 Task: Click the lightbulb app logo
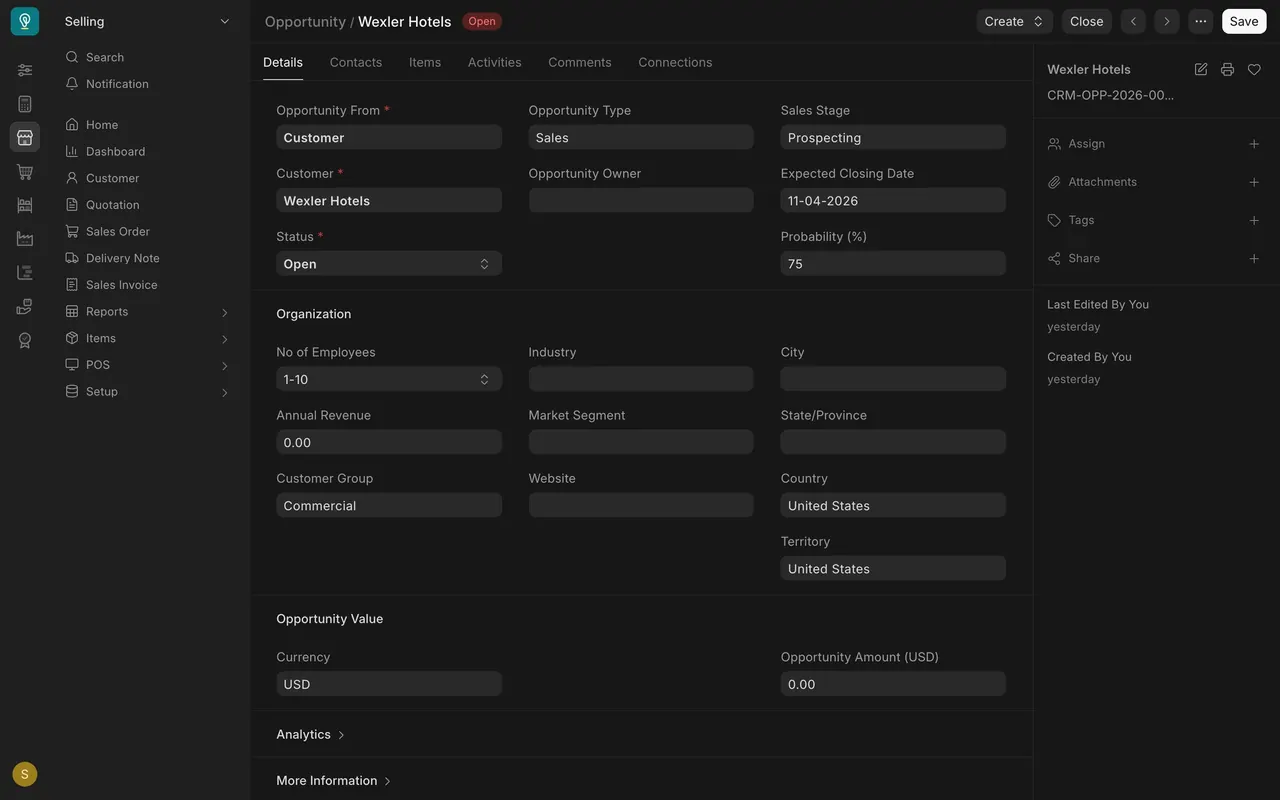click(25, 21)
